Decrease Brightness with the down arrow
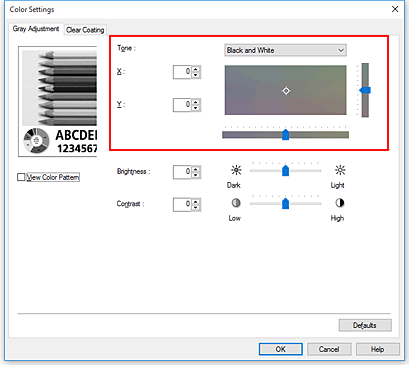 (x=196, y=175)
